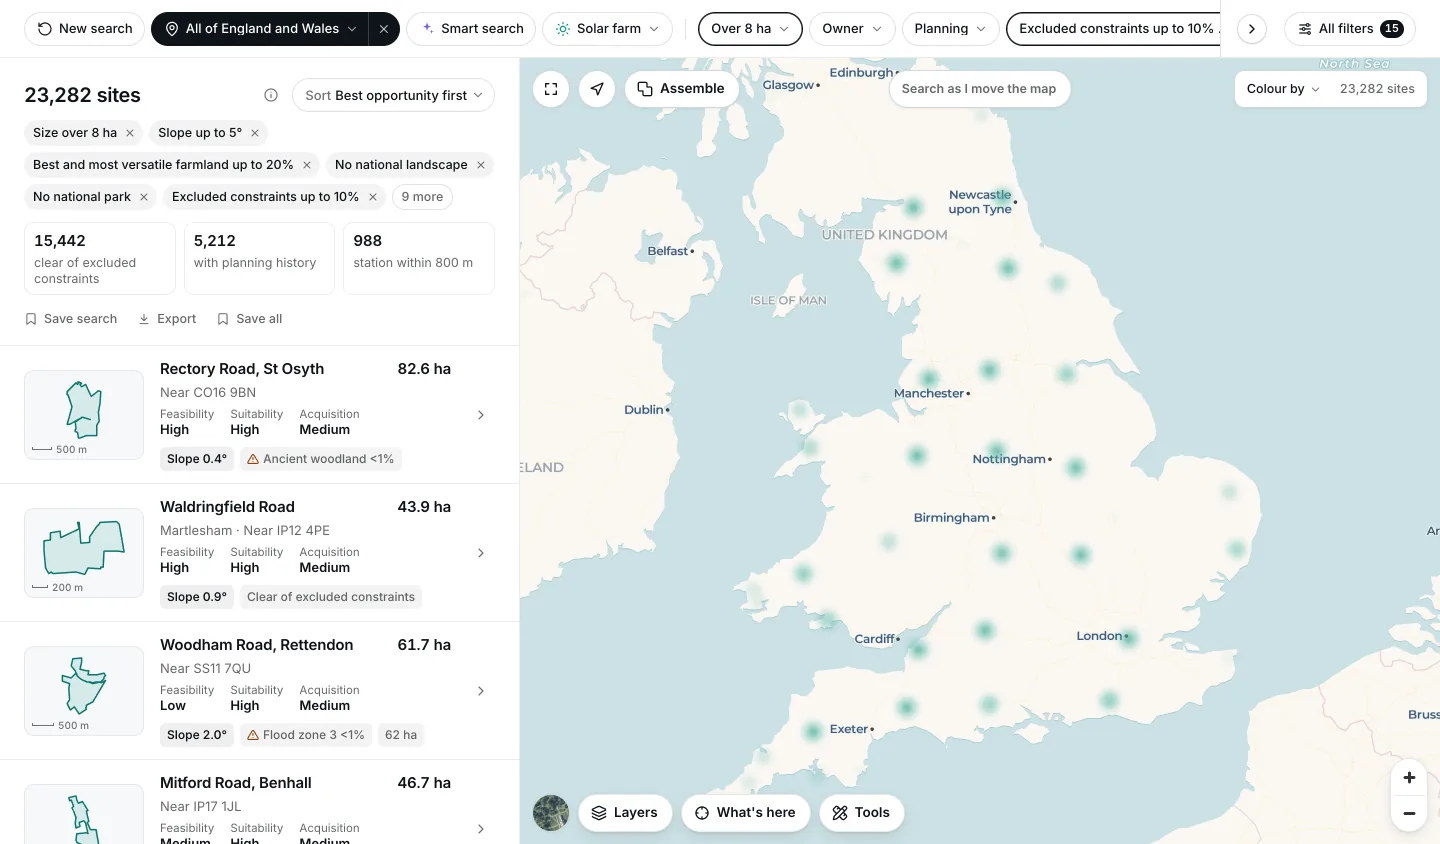Remove the Size over 8 ha chip
The width and height of the screenshot is (1440, 844).
[130, 133]
